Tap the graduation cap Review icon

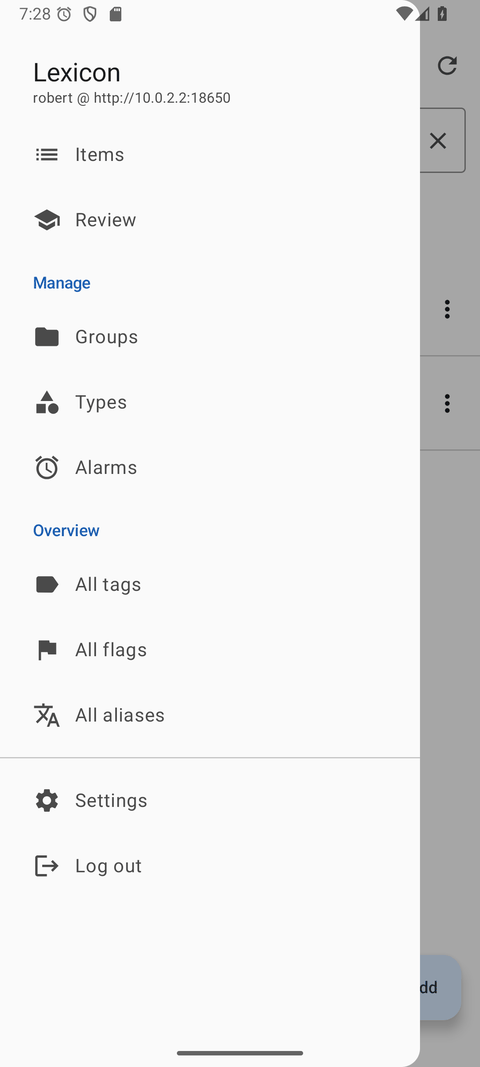47,220
